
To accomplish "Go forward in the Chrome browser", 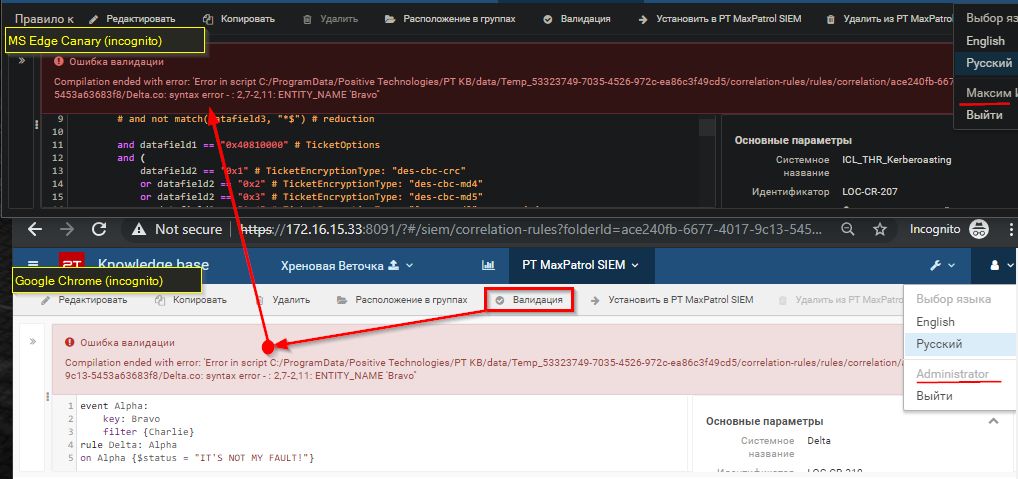I will pos(67,229).
